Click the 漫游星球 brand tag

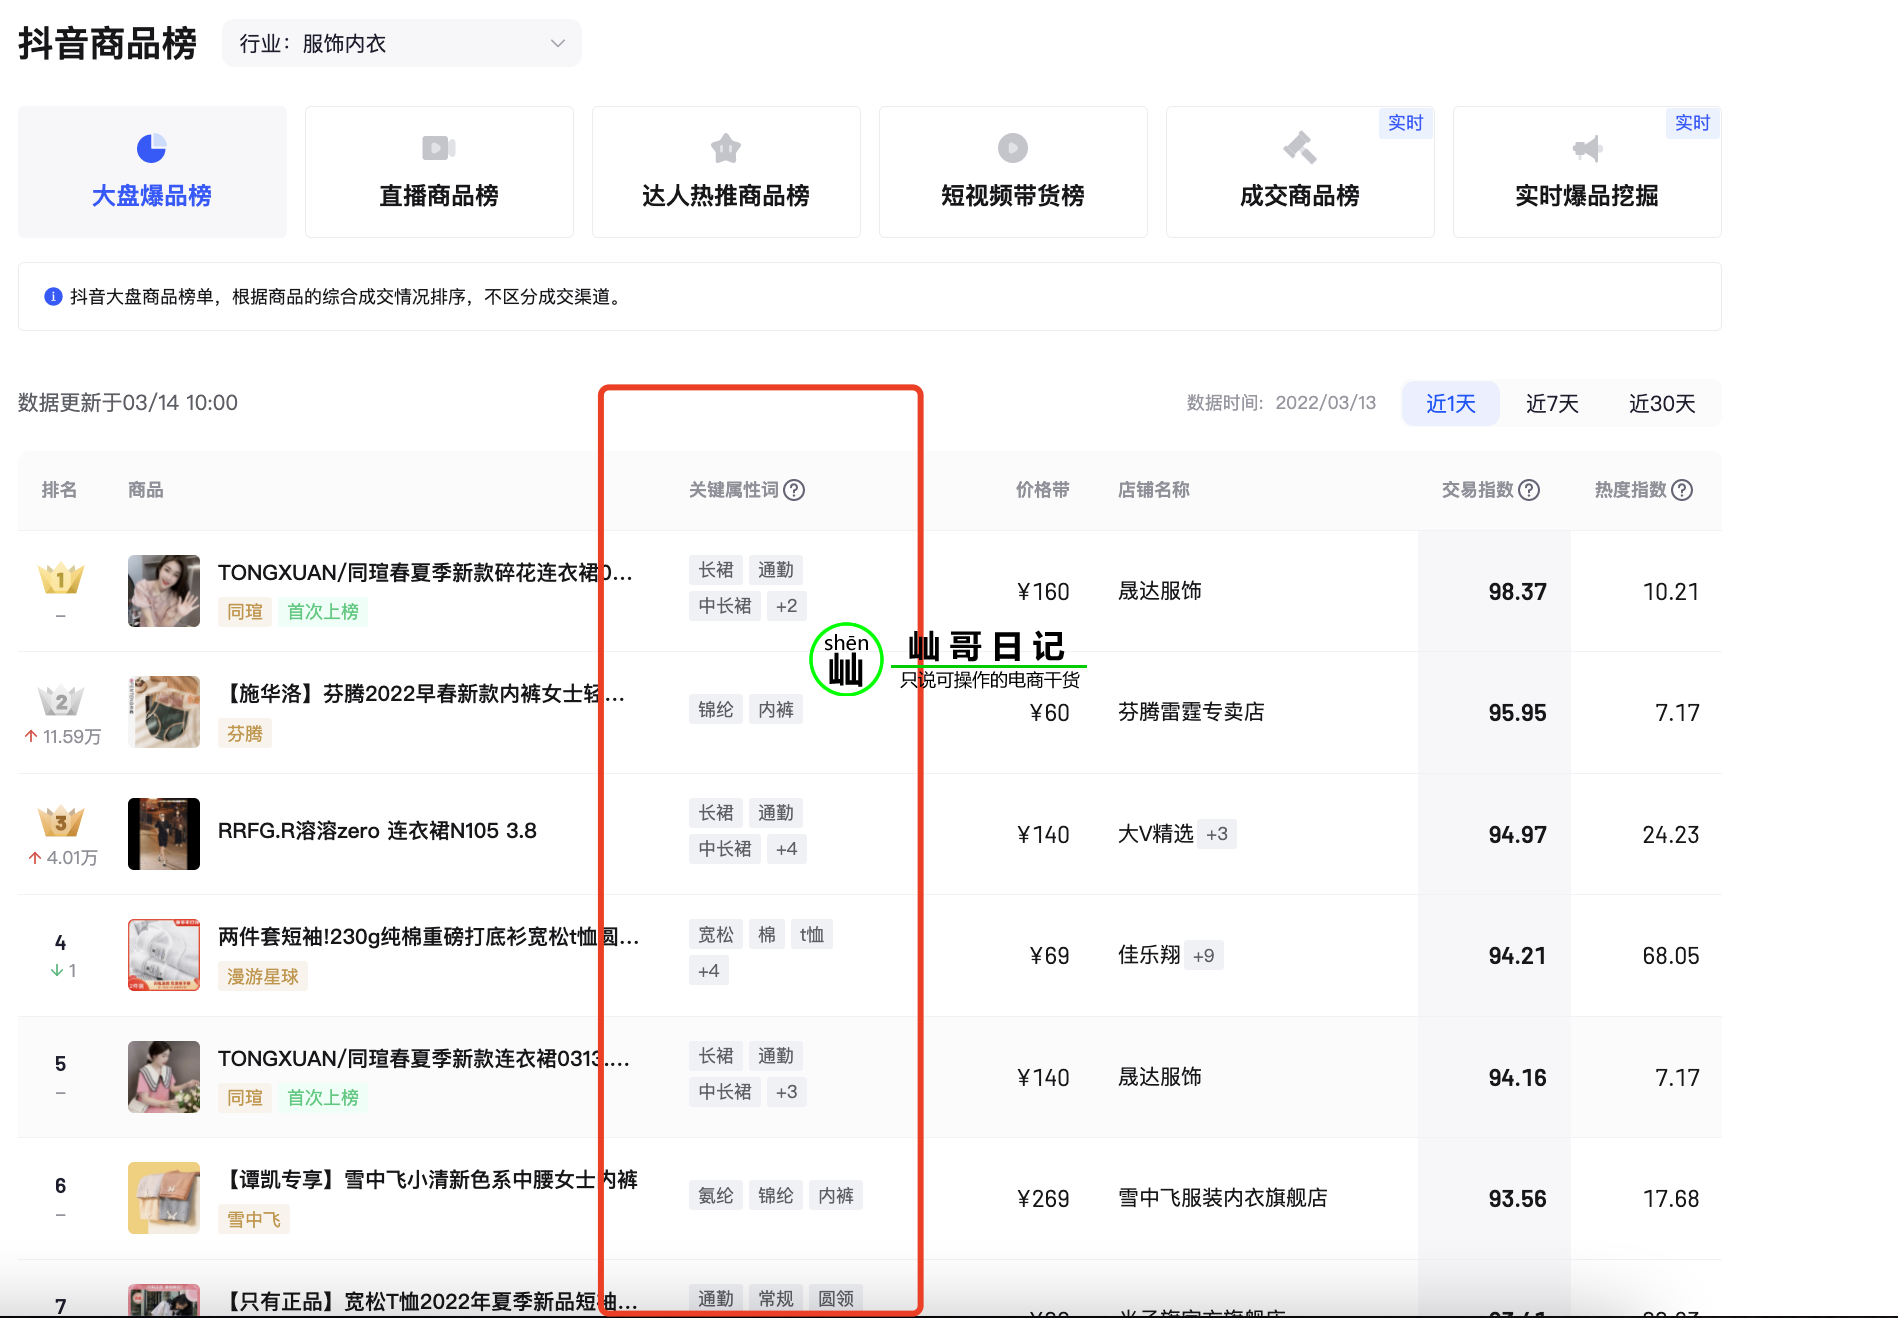[x=263, y=976]
